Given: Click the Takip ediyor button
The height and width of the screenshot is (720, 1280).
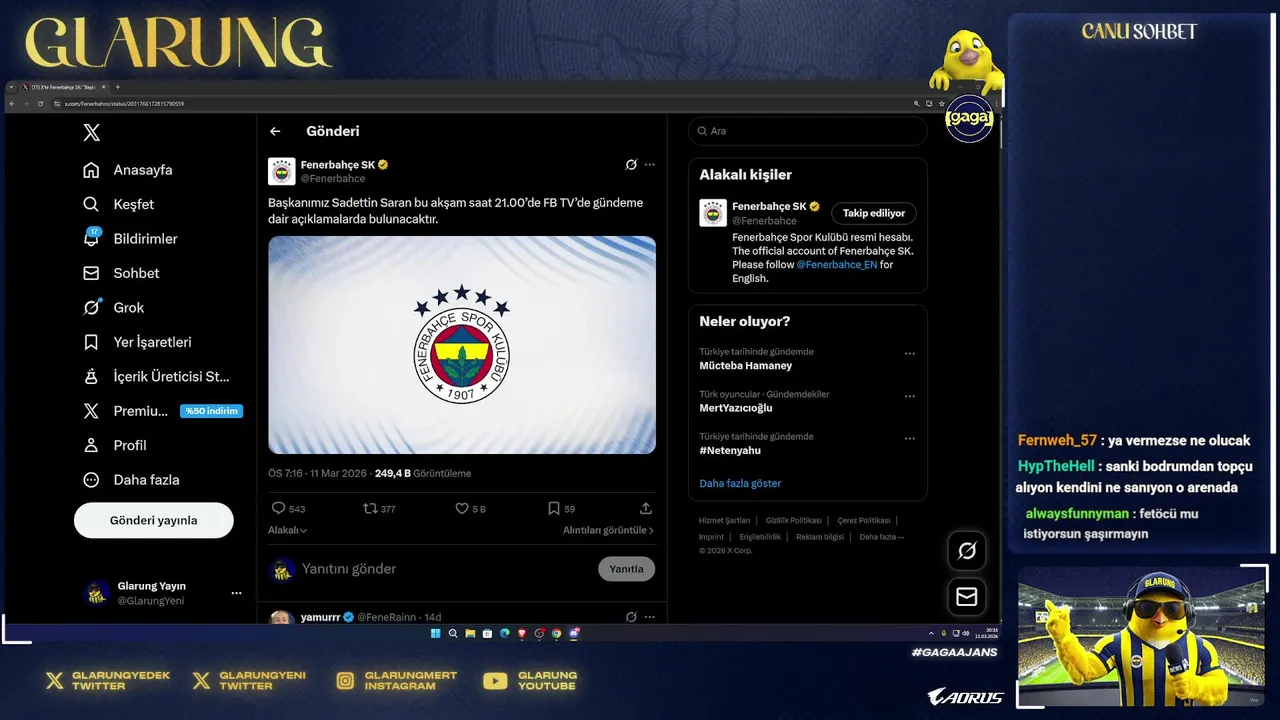Looking at the screenshot, I should [874, 213].
